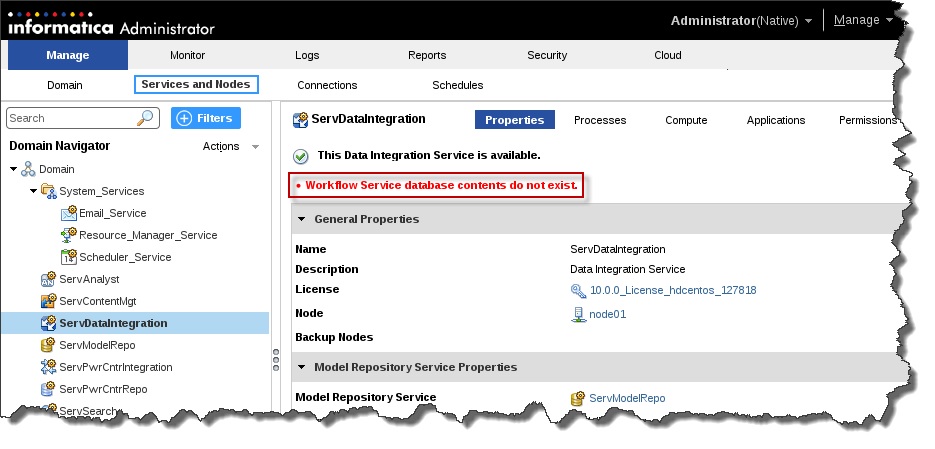This screenshot has height=449, width=935.
Task: Select the Services and Nodes sub-tab
Action: [x=196, y=85]
